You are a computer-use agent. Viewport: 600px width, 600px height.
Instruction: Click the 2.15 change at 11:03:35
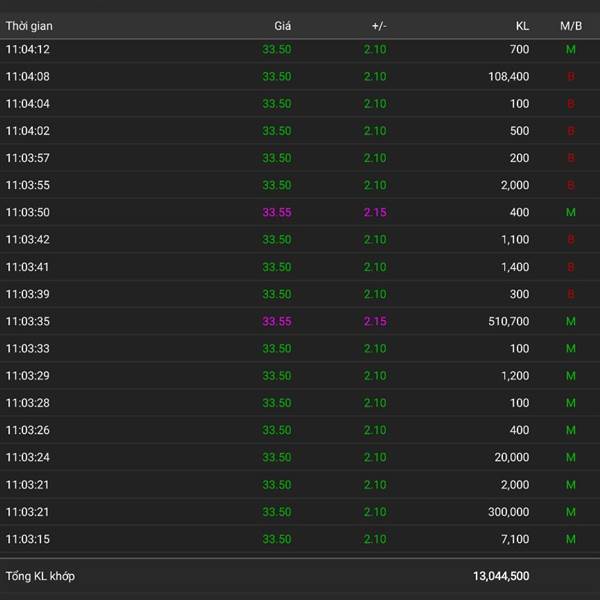coord(375,321)
